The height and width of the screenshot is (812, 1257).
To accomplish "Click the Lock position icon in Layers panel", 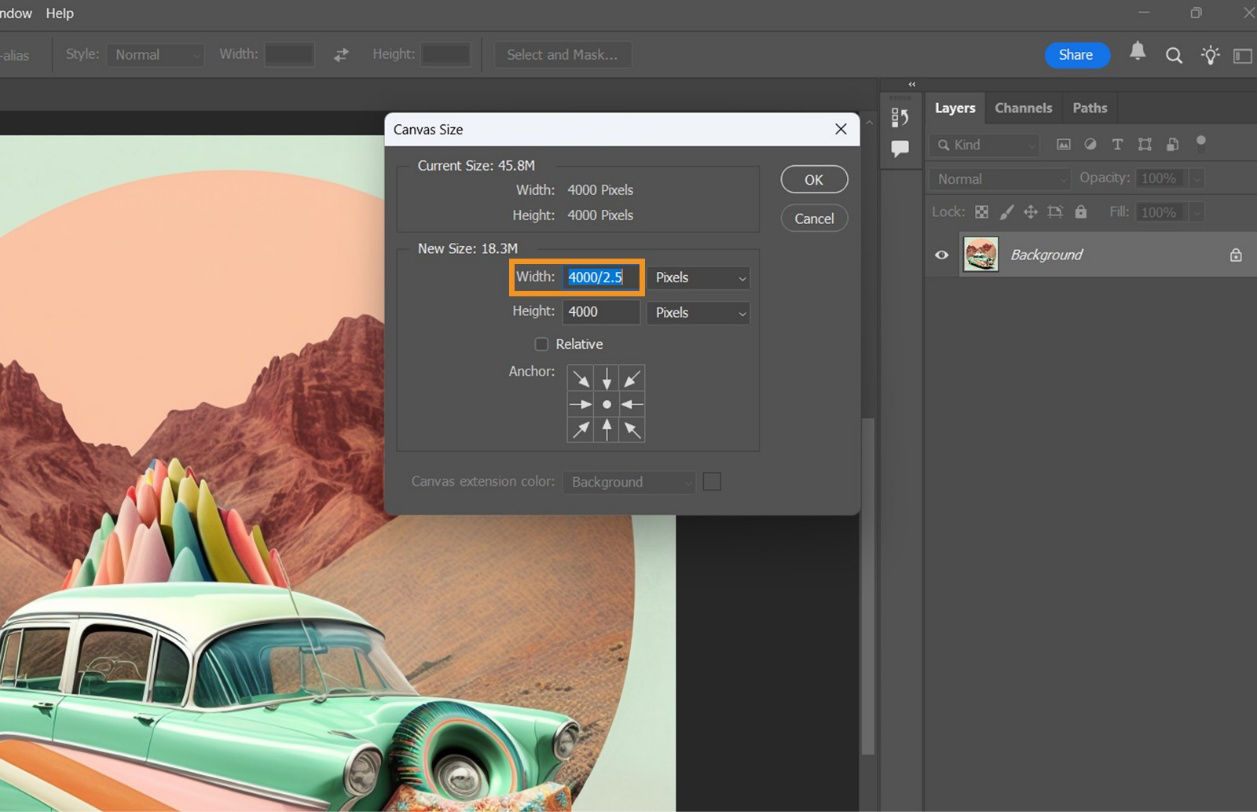I will (x=1031, y=212).
